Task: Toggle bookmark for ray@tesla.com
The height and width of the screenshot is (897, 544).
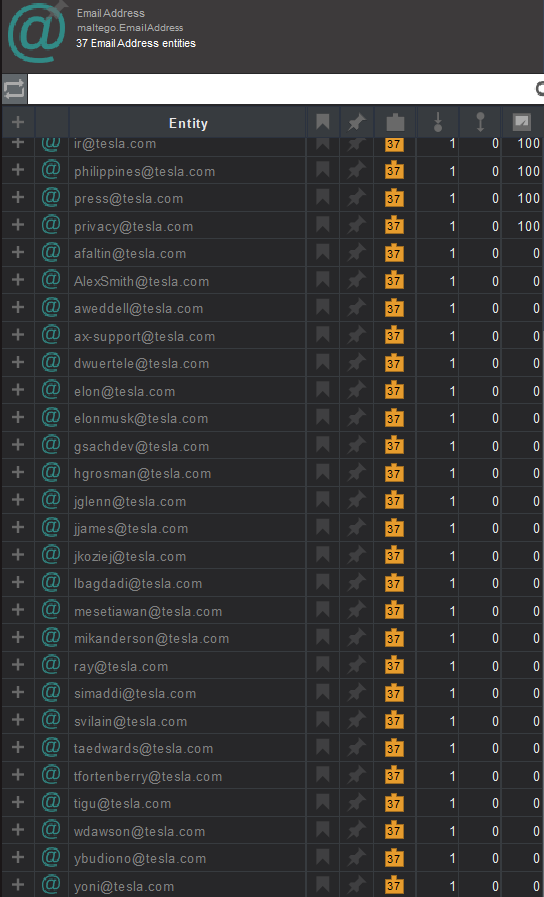Action: pos(323,666)
